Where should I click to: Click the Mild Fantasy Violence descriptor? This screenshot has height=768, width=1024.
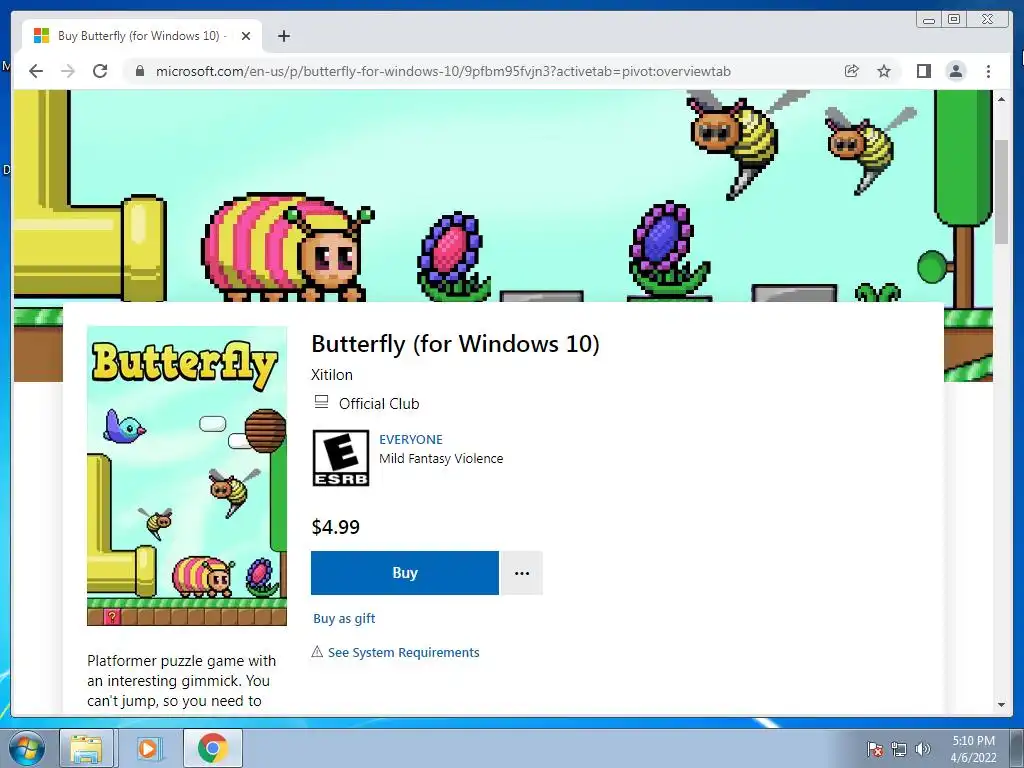[x=441, y=458]
